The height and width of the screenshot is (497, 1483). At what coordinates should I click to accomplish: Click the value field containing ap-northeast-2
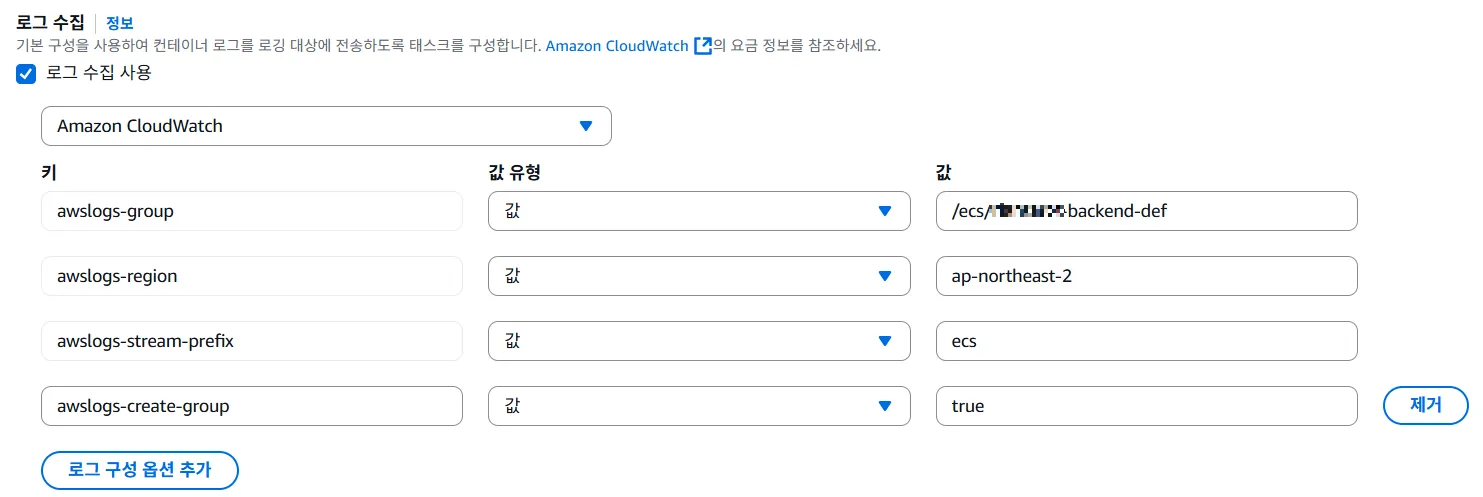tap(1147, 276)
